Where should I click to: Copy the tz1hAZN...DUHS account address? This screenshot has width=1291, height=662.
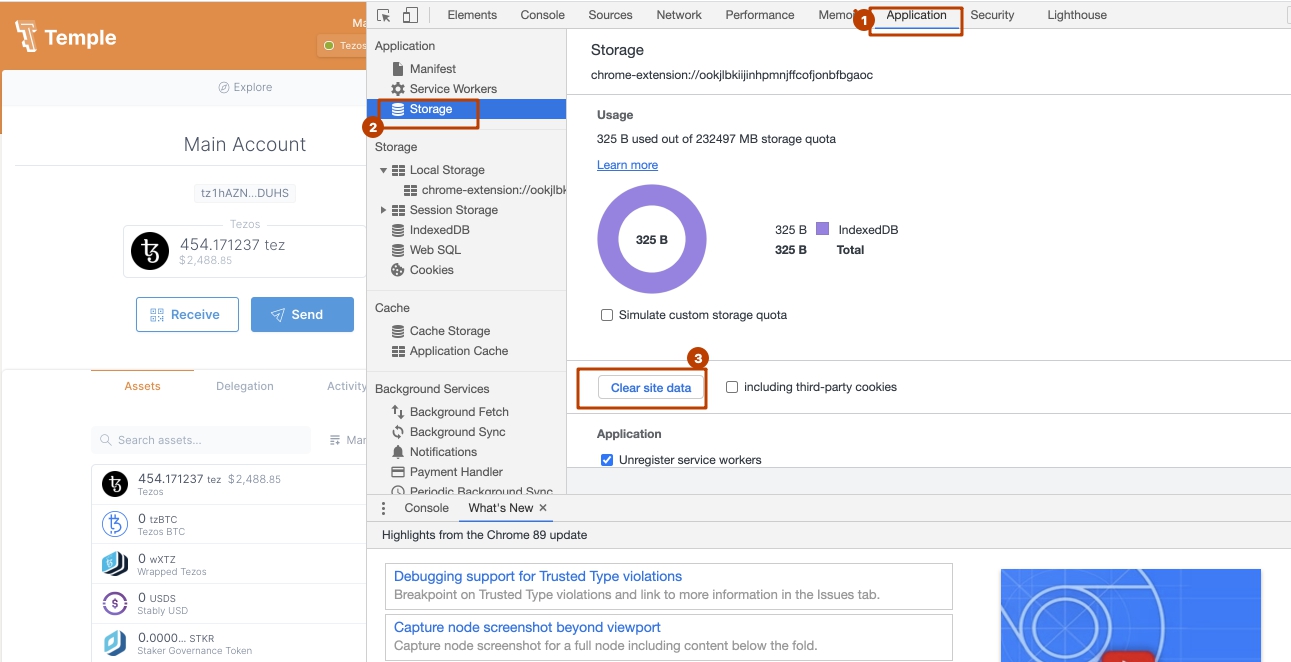(x=245, y=194)
